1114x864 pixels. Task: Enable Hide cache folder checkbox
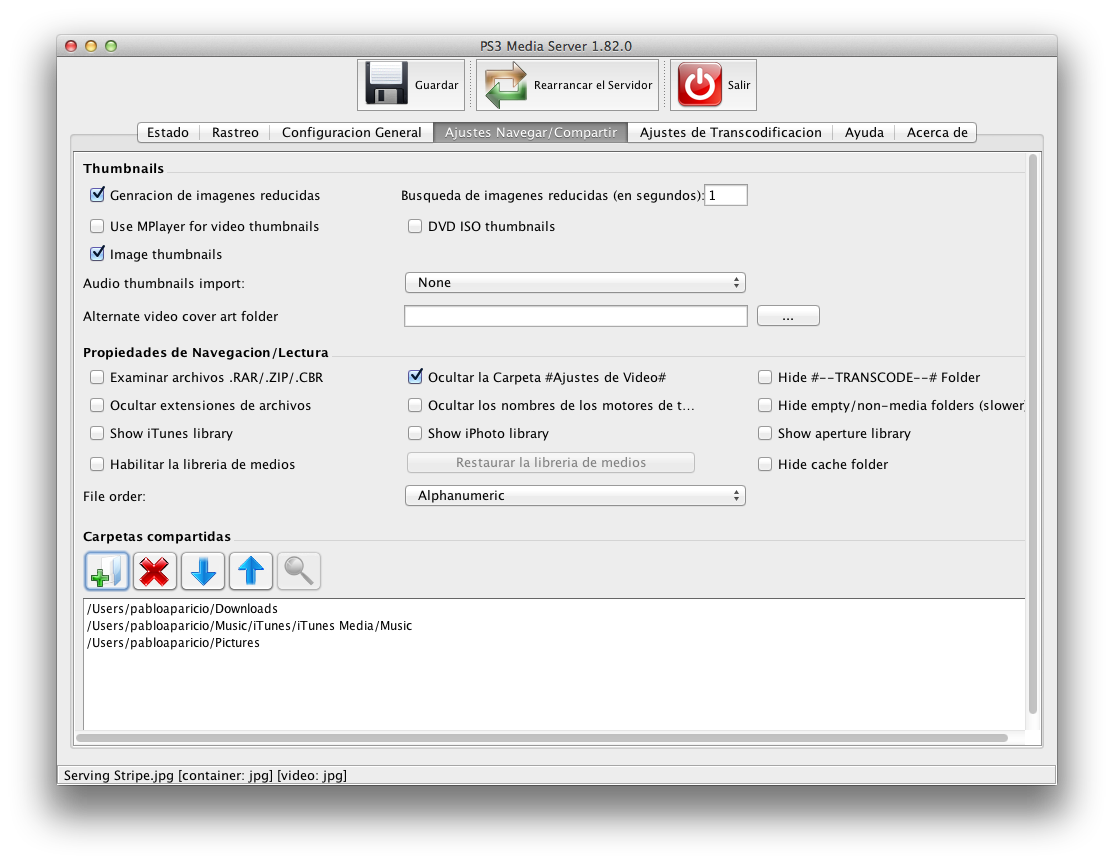765,464
